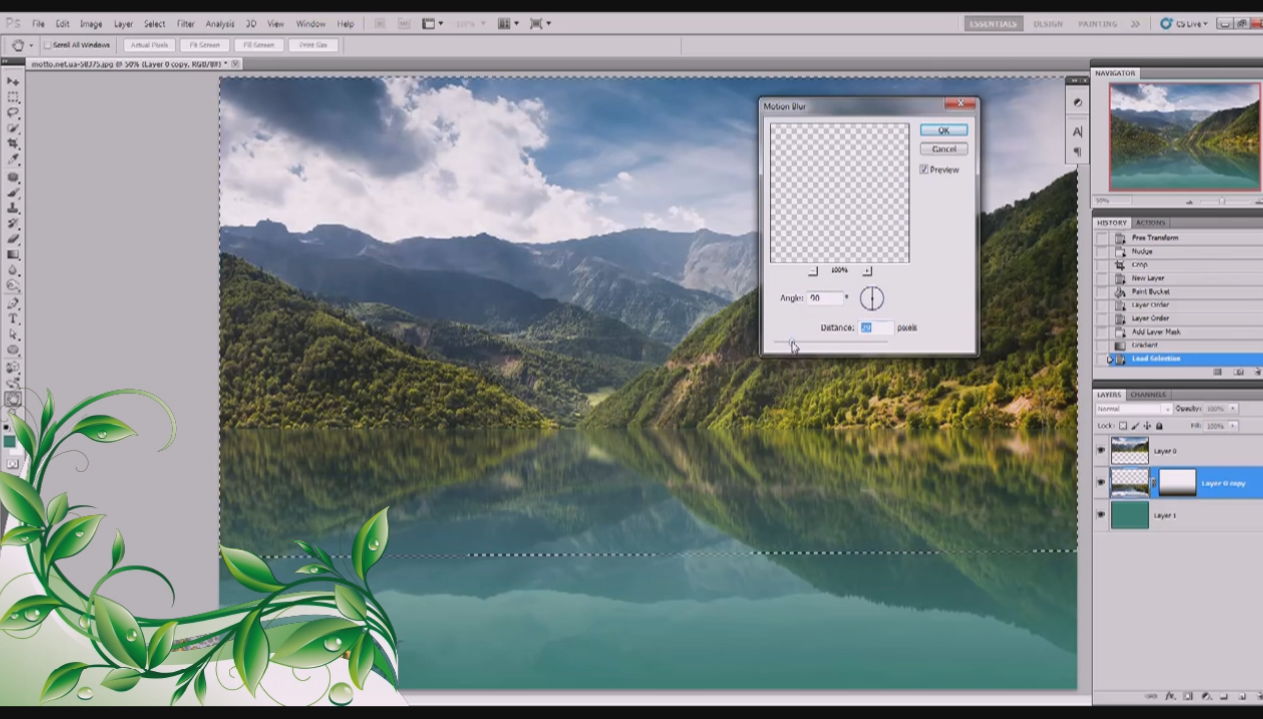Viewport: 1263px width, 719px height.
Task: Click the Distance slider in Motion Blur
Action: point(830,342)
